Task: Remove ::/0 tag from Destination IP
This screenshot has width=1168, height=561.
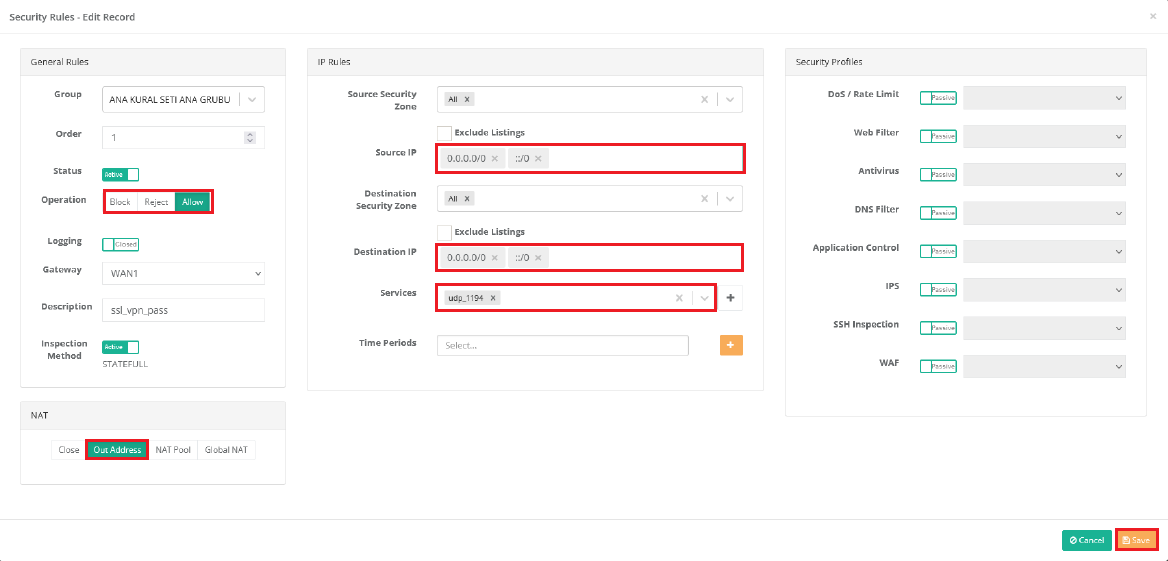Action: [538, 258]
